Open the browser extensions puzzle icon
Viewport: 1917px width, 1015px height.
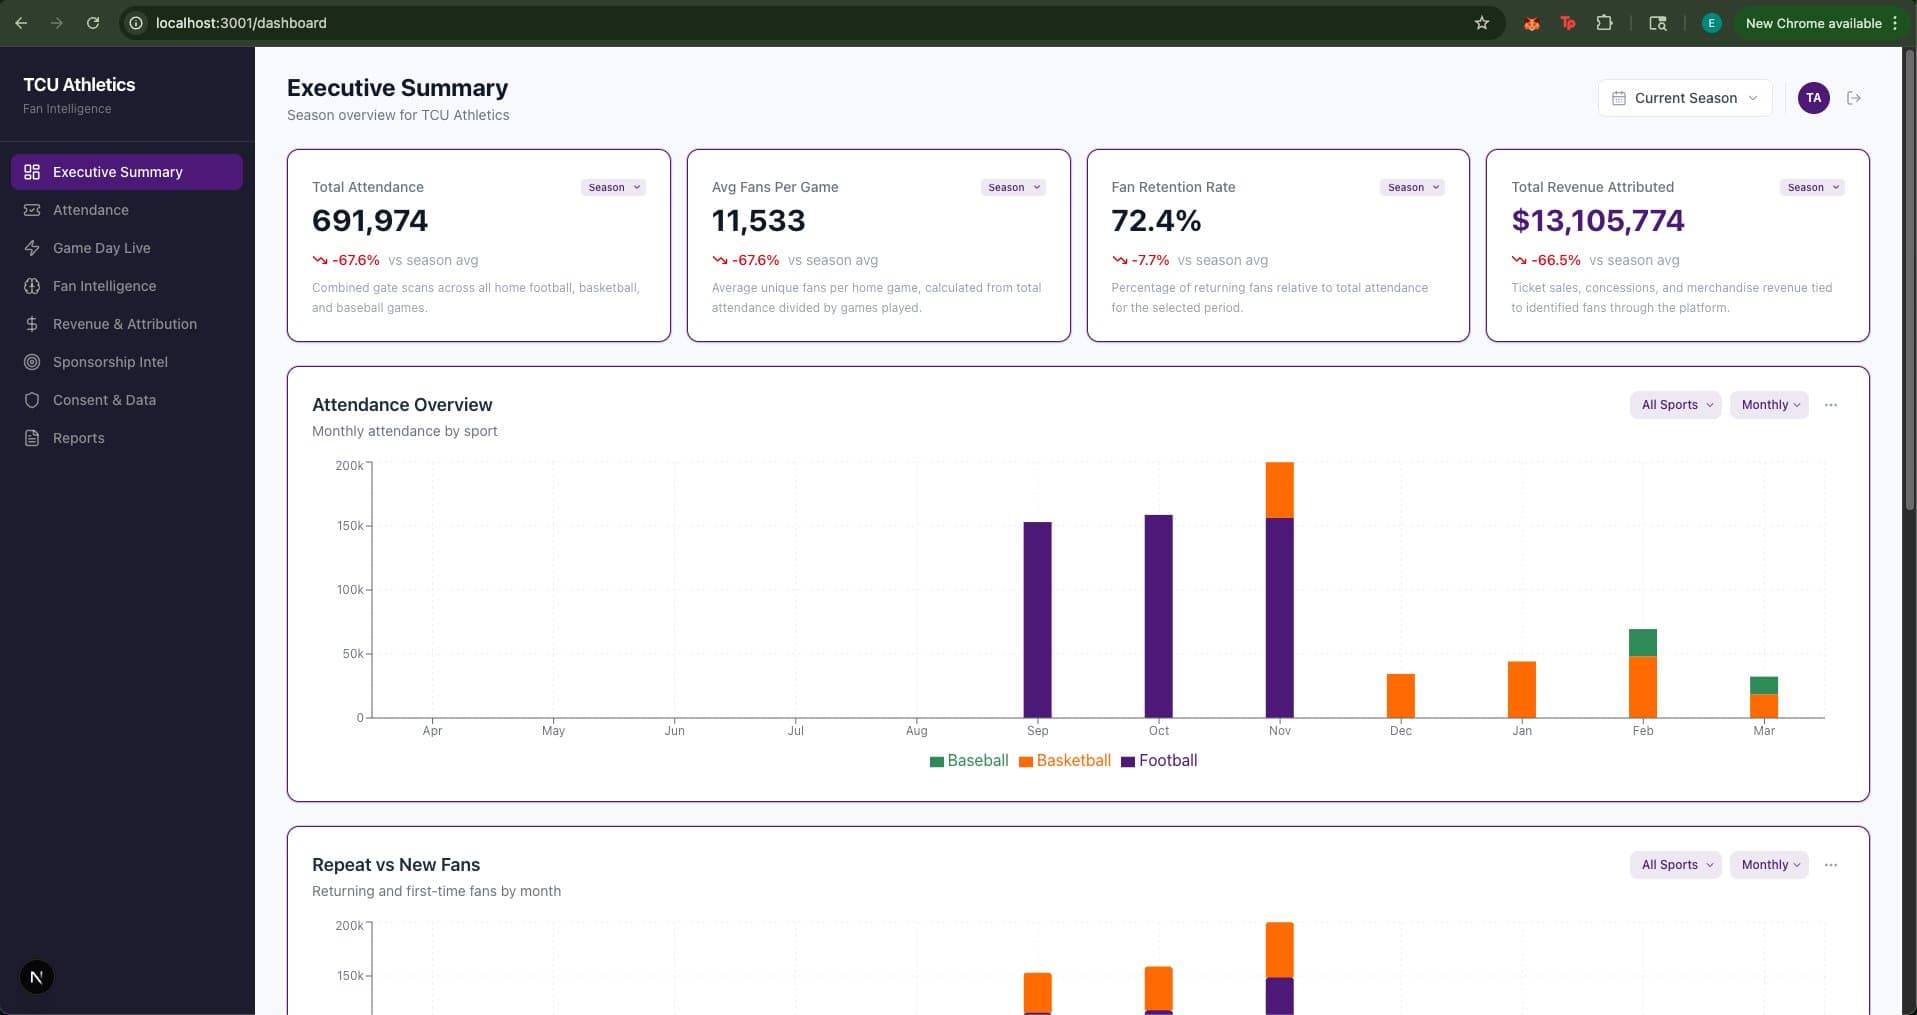point(1605,23)
